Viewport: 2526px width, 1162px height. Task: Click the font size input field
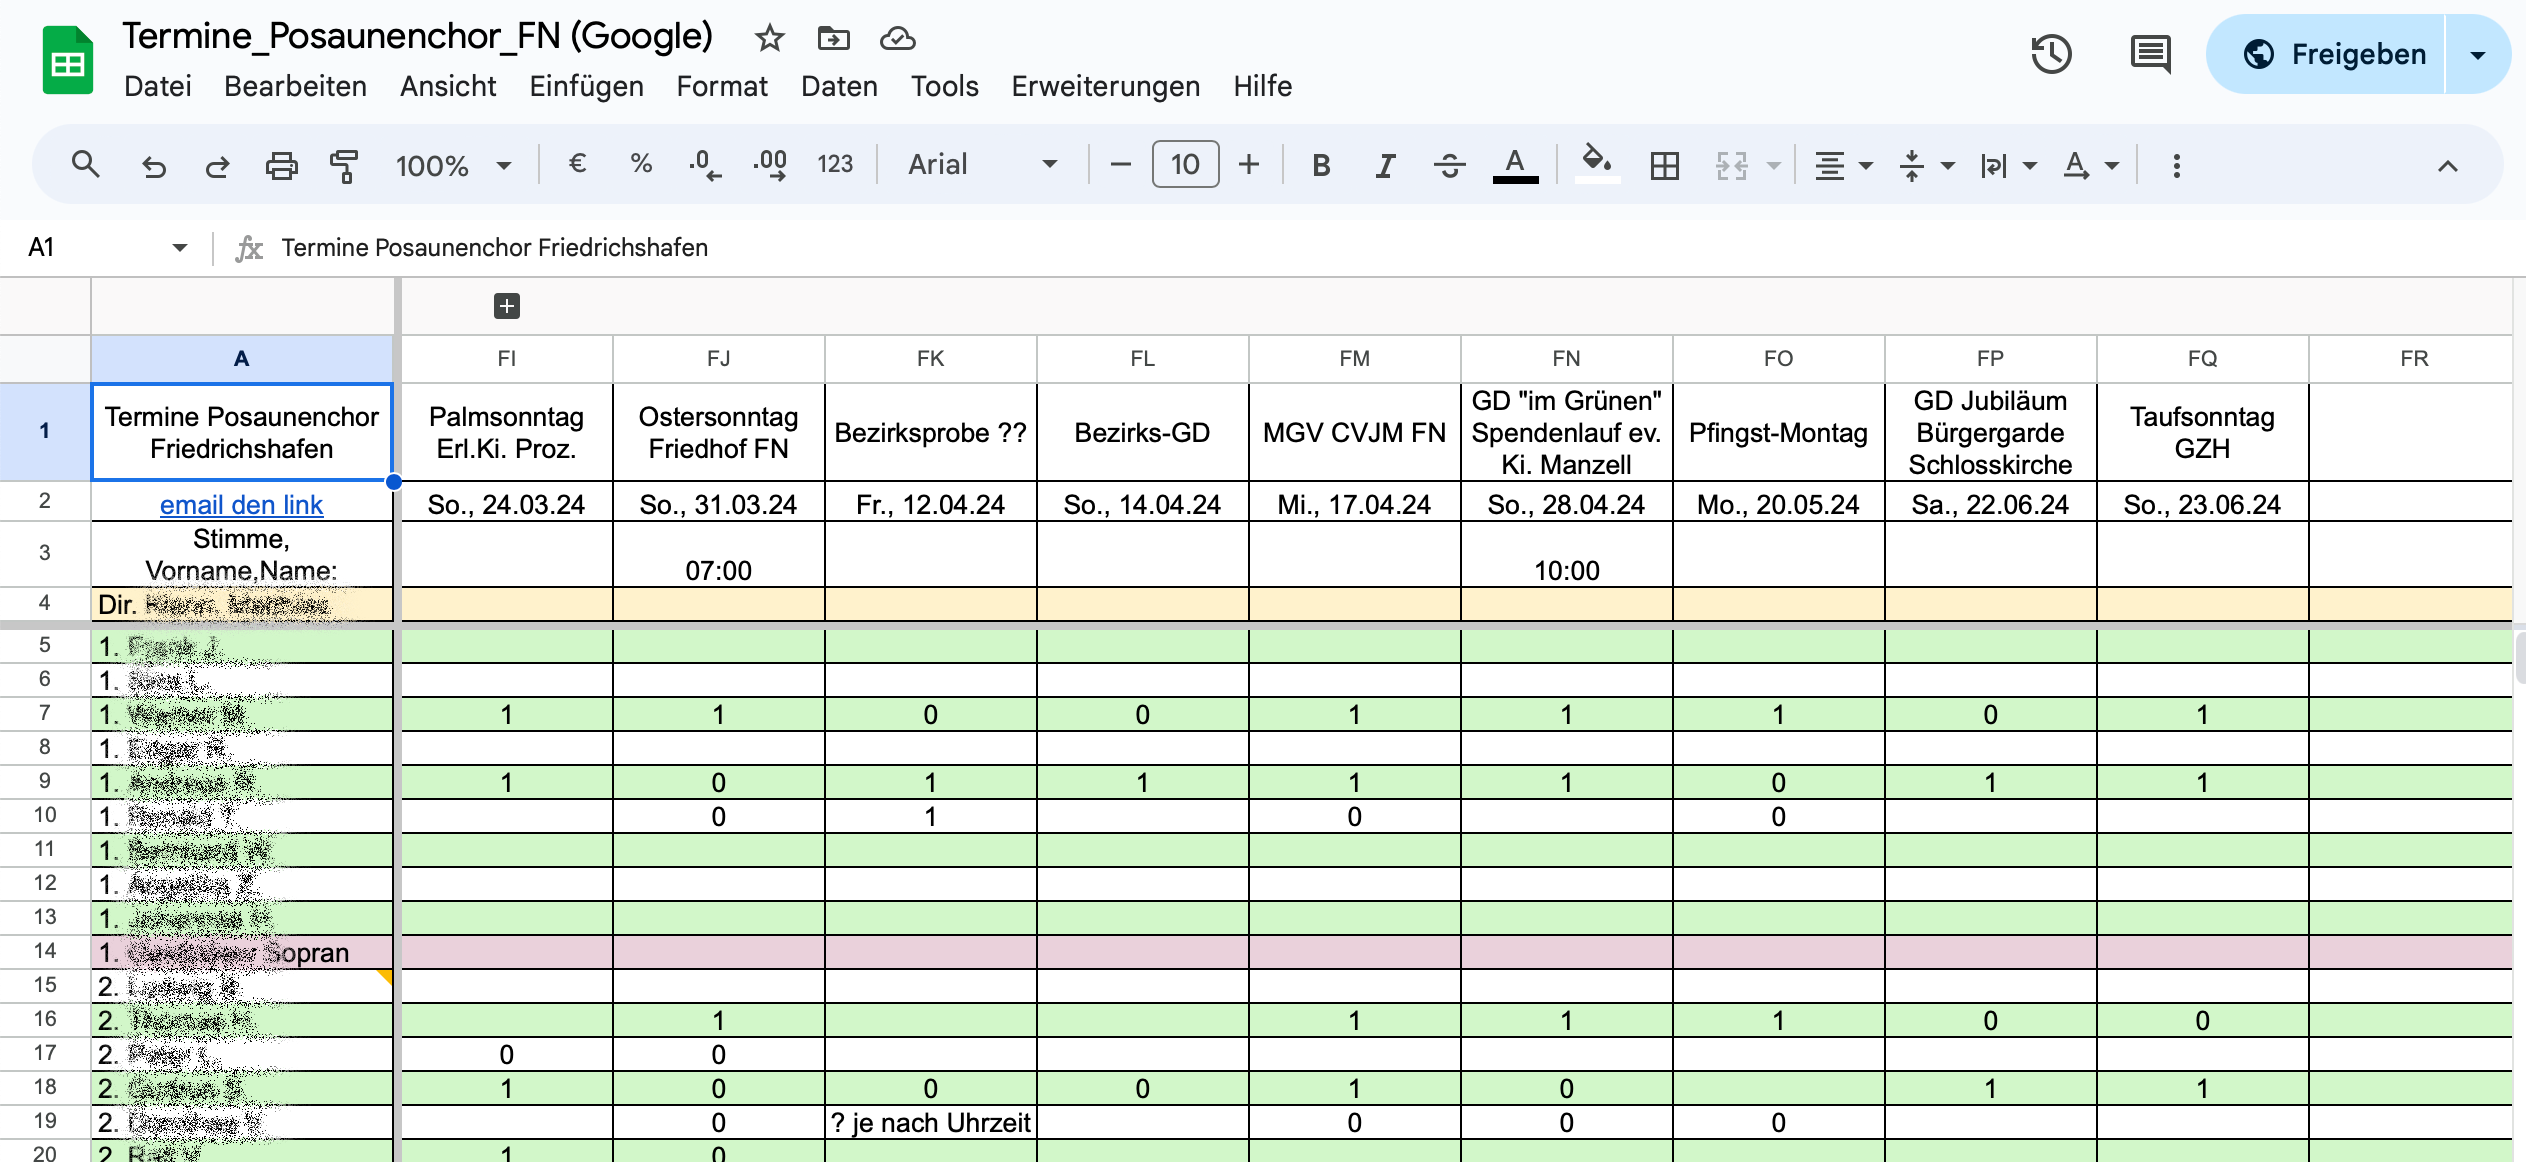click(1185, 165)
